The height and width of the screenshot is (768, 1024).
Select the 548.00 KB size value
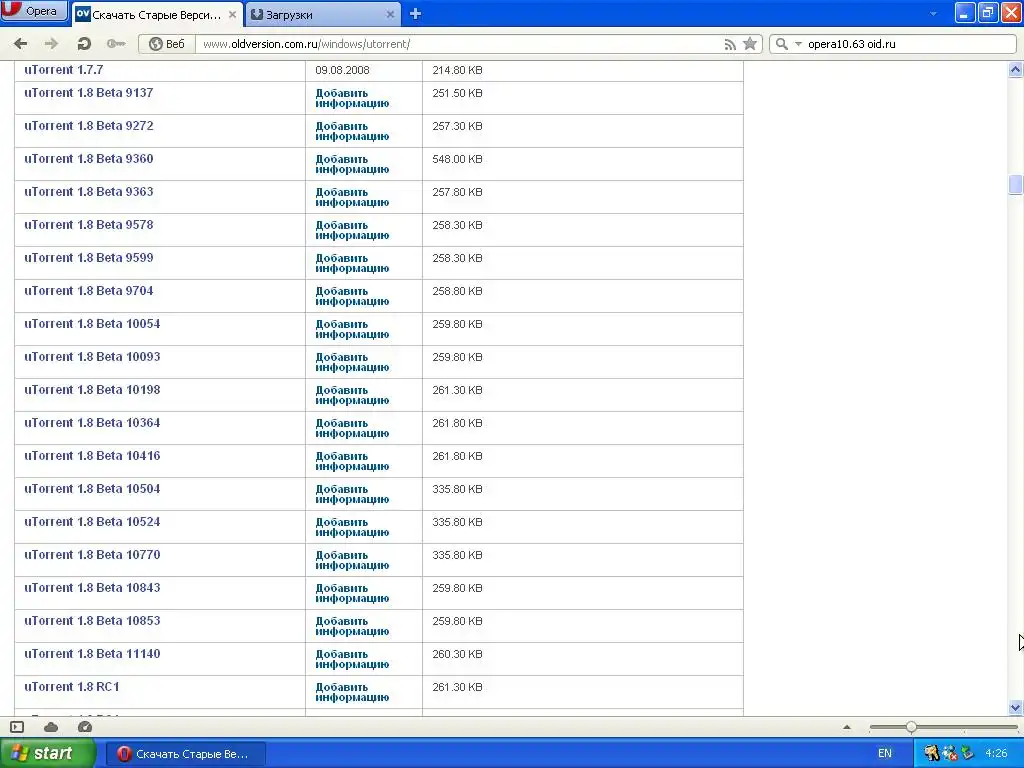[457, 159]
